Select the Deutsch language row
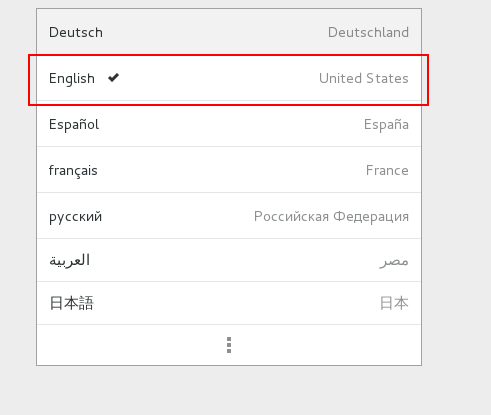This screenshot has width=491, height=415. (229, 32)
